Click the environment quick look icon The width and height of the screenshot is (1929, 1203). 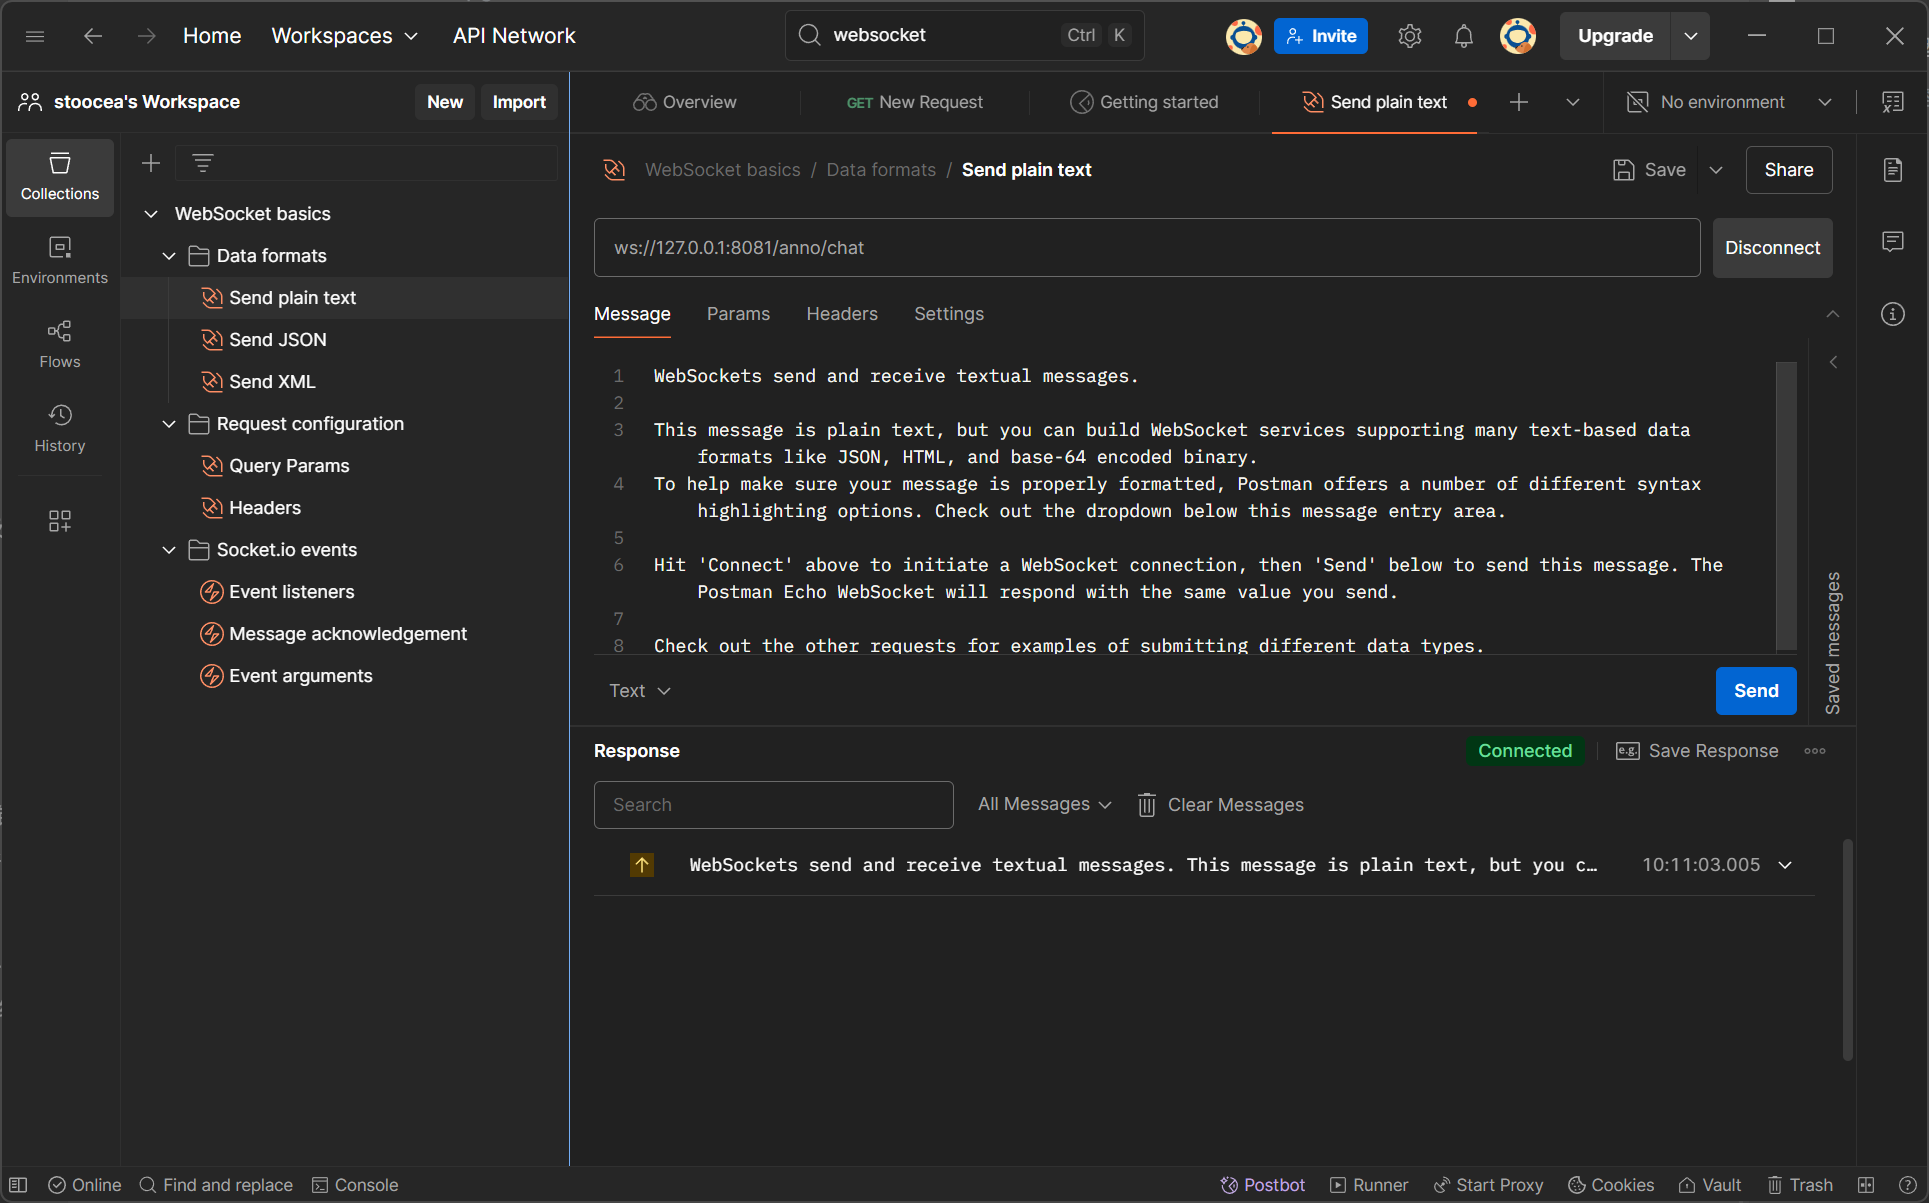[1893, 102]
